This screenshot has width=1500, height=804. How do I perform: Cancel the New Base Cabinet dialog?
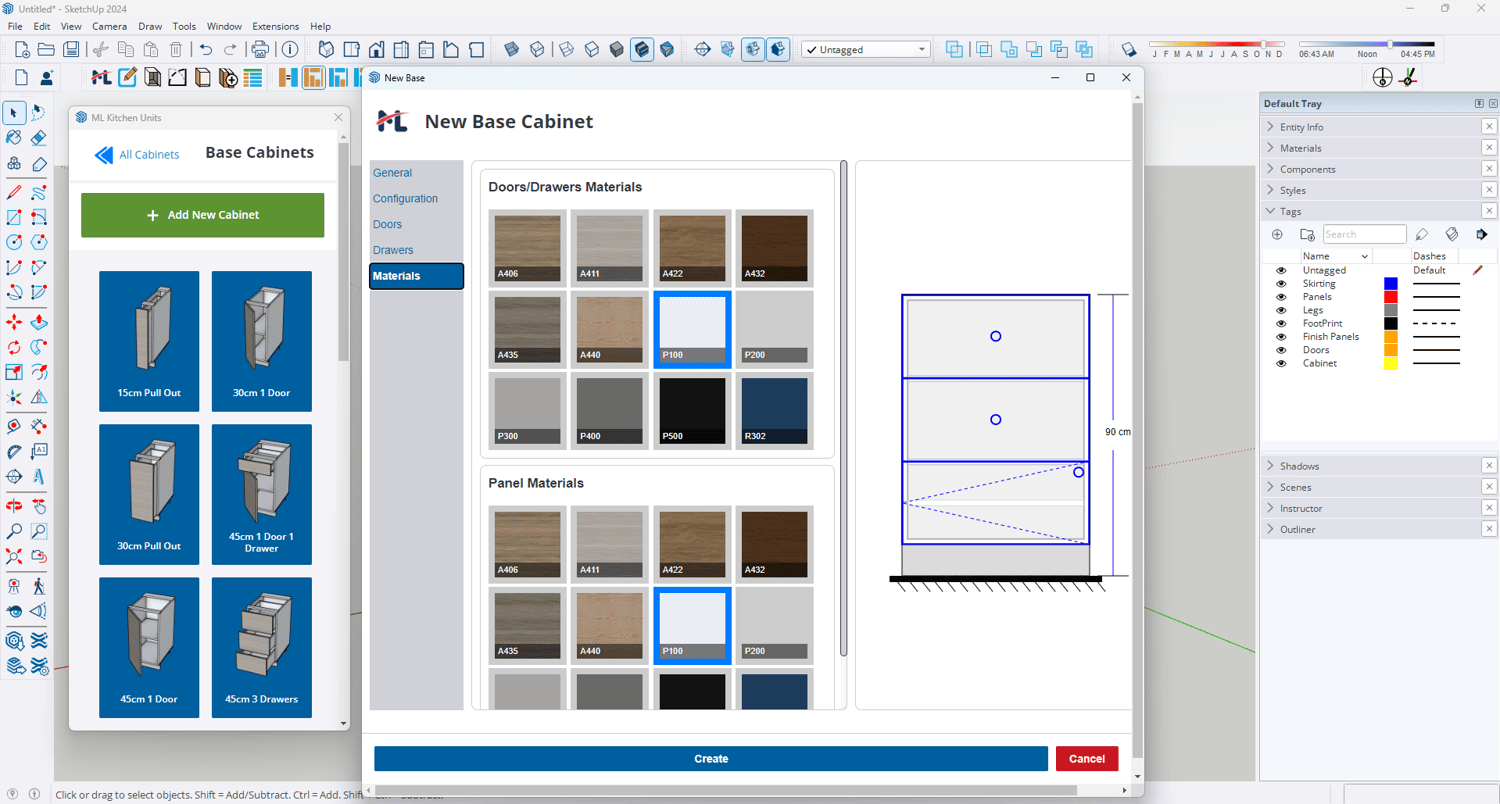click(x=1087, y=759)
